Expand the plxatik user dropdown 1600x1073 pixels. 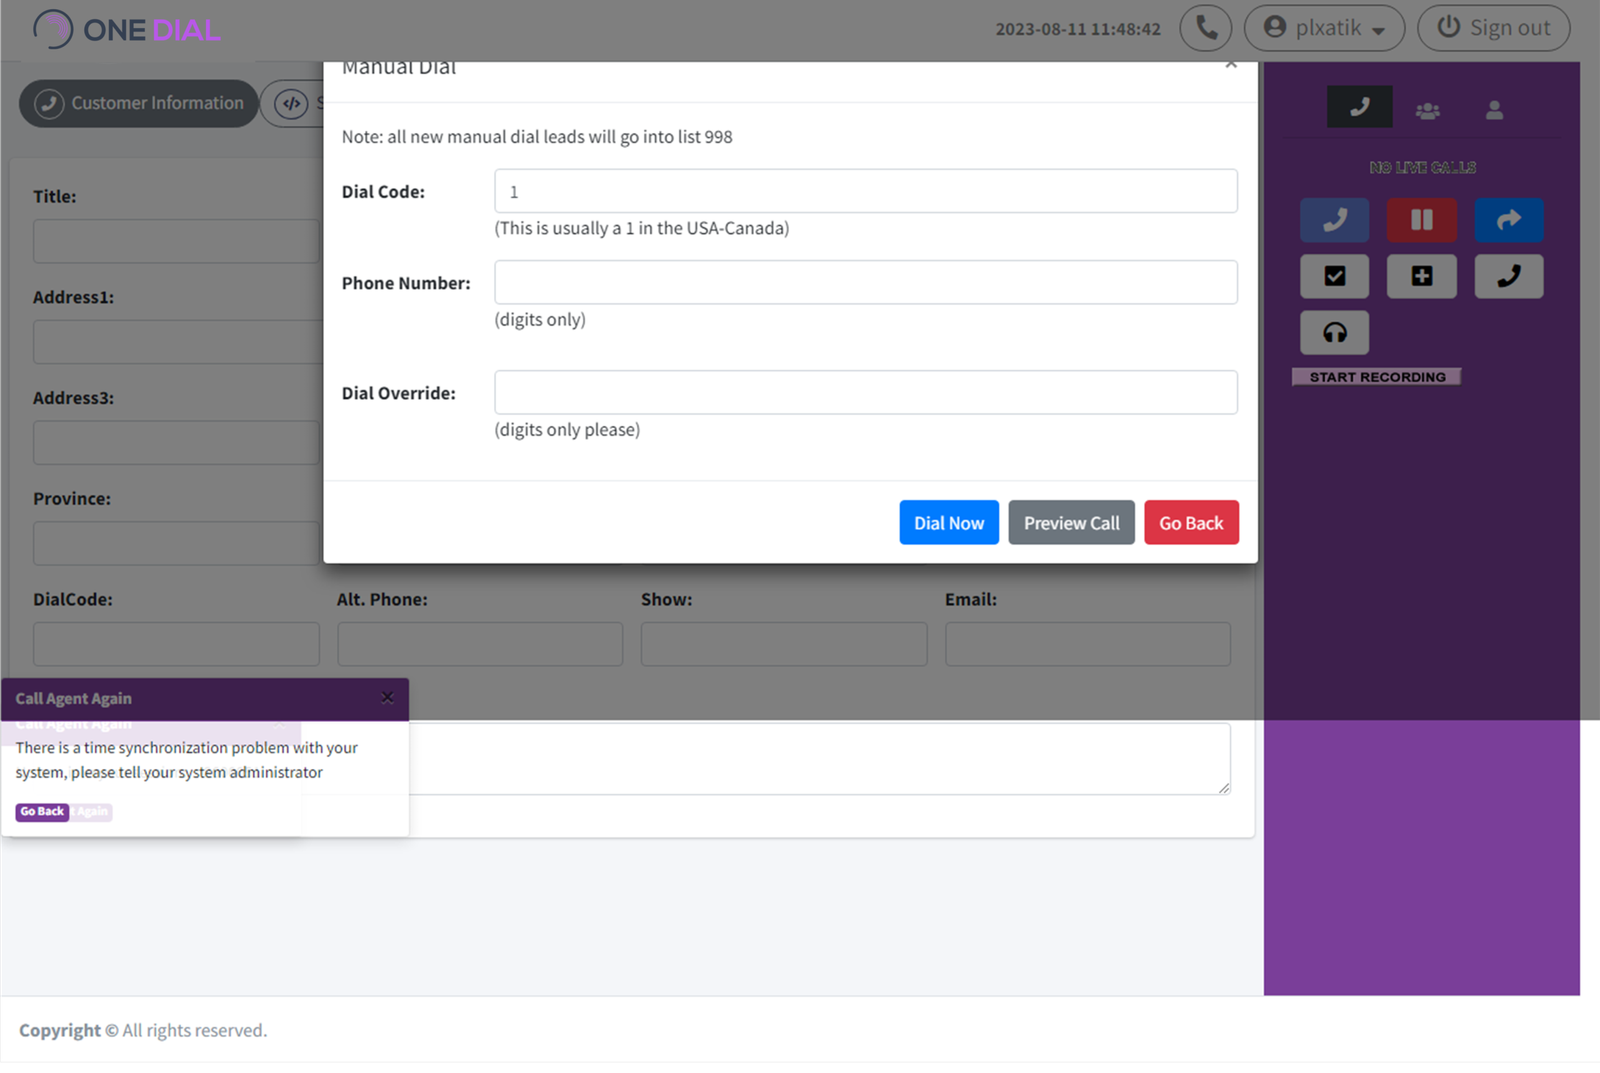[1324, 28]
